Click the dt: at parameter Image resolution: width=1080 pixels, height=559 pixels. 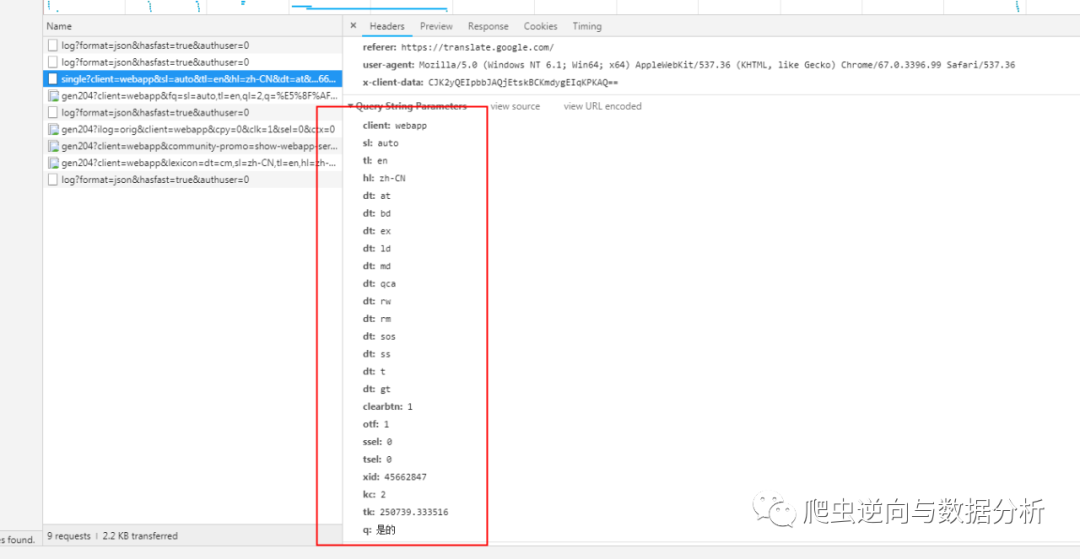(376, 196)
